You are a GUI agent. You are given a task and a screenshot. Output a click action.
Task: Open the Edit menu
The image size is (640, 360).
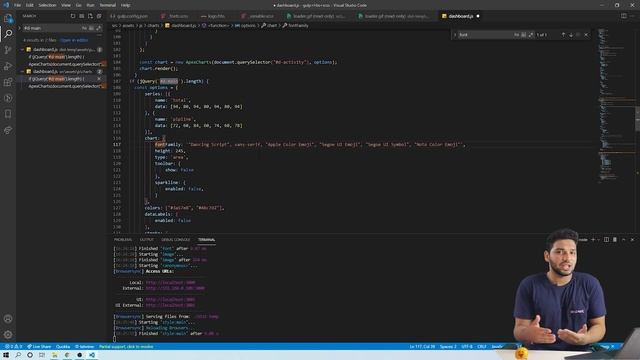30,5
